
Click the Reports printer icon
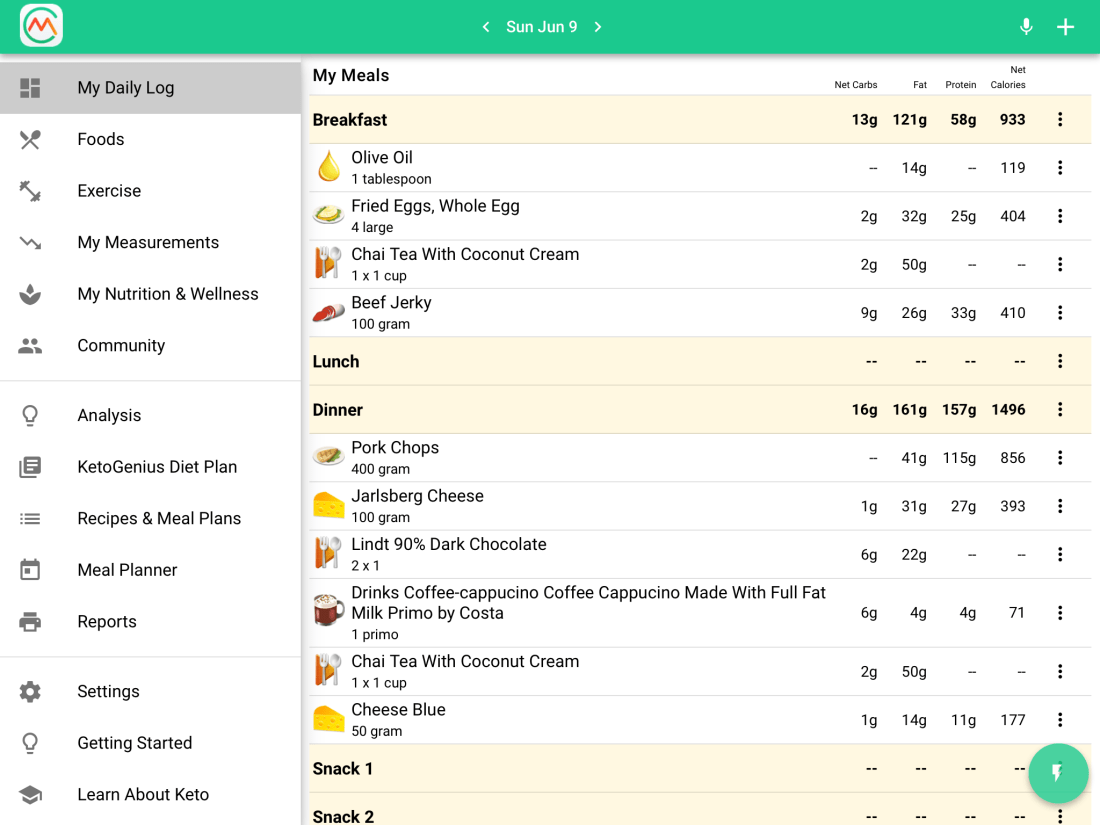[x=30, y=622]
